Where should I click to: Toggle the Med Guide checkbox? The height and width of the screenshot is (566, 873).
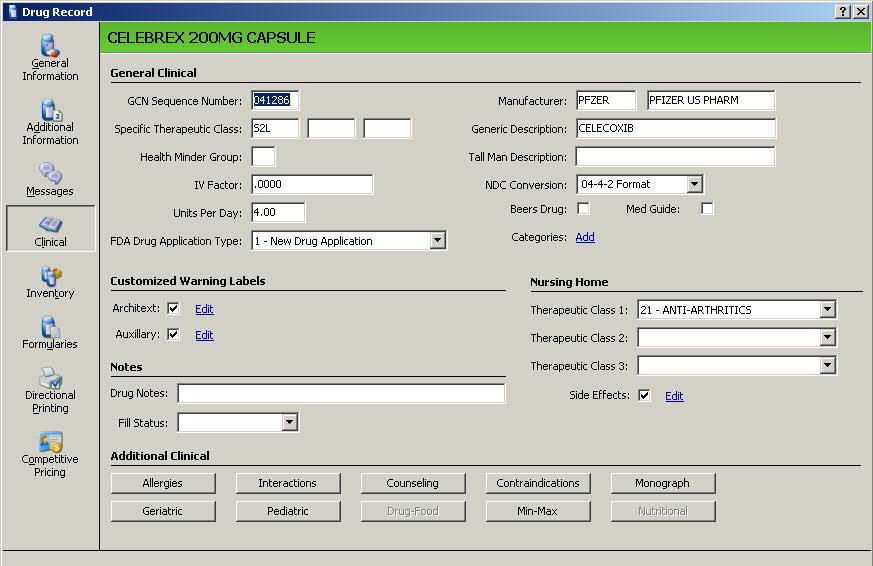707,209
